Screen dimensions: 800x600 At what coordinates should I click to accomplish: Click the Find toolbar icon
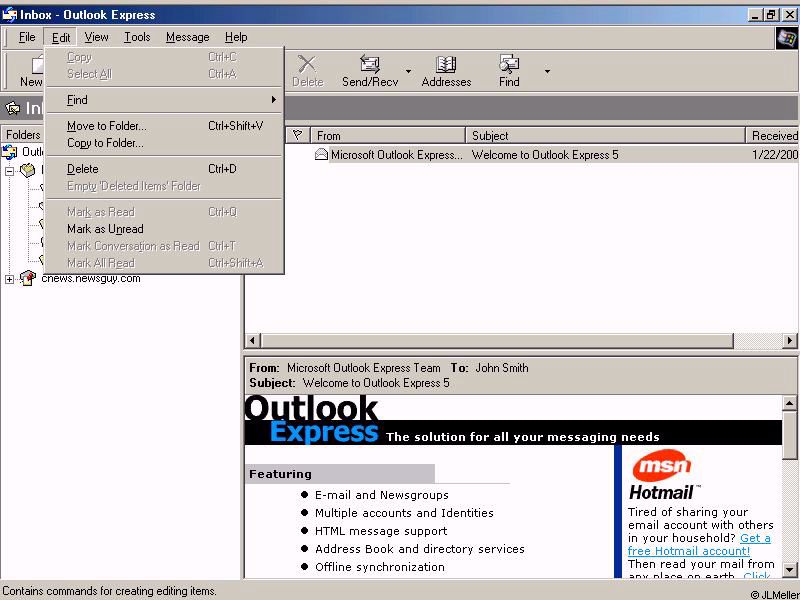click(x=509, y=65)
